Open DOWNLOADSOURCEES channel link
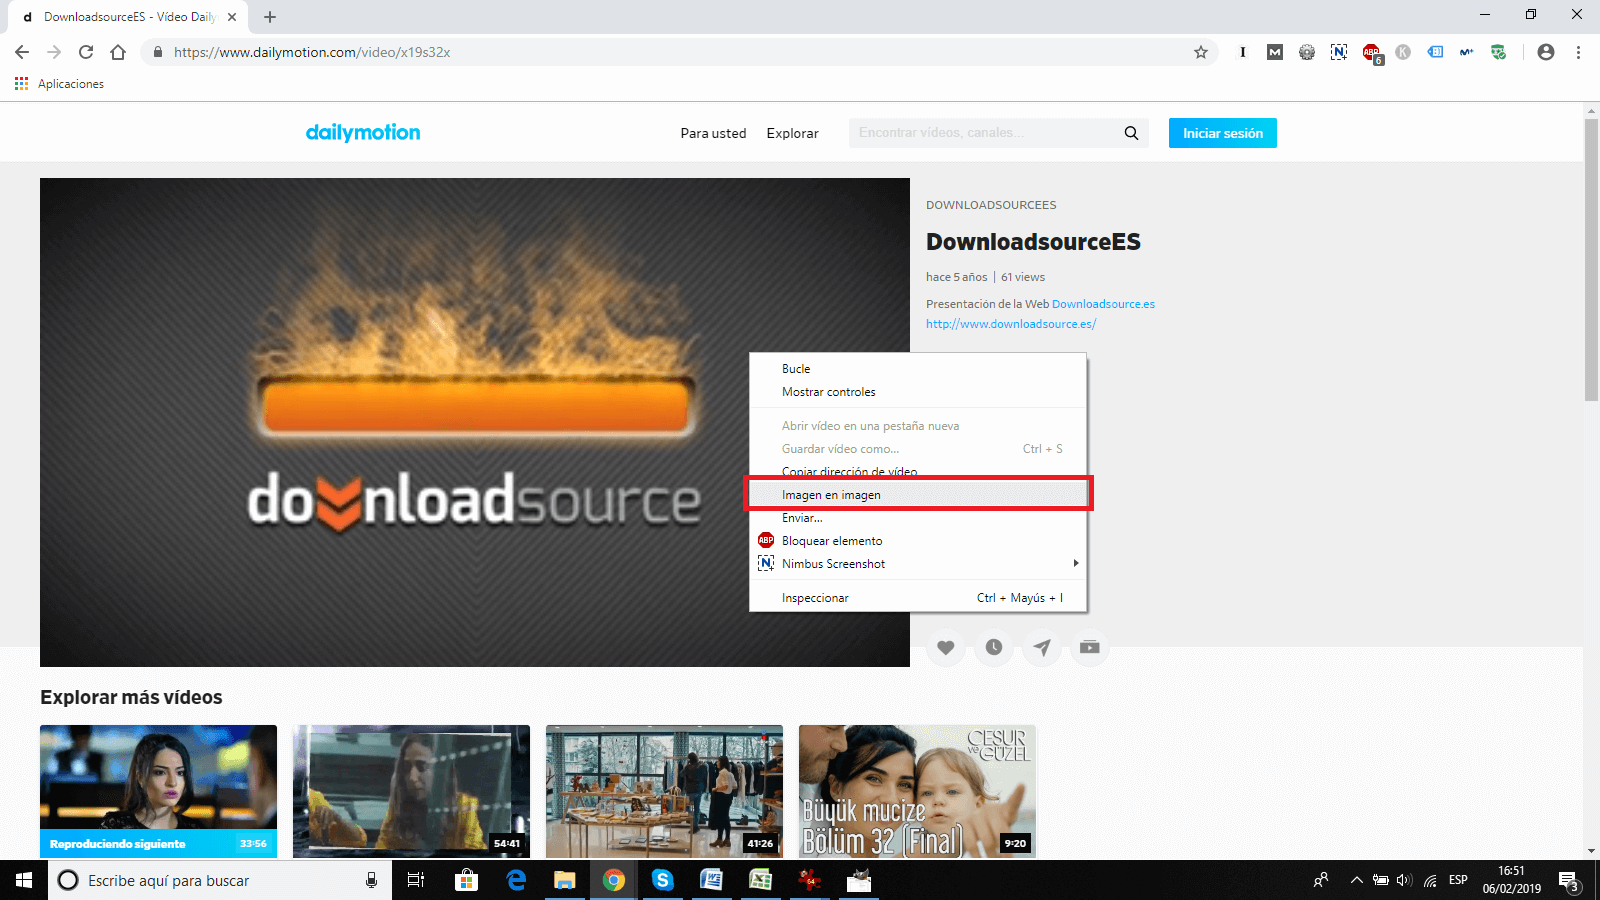Screen dimensions: 1600x900 click(991, 205)
